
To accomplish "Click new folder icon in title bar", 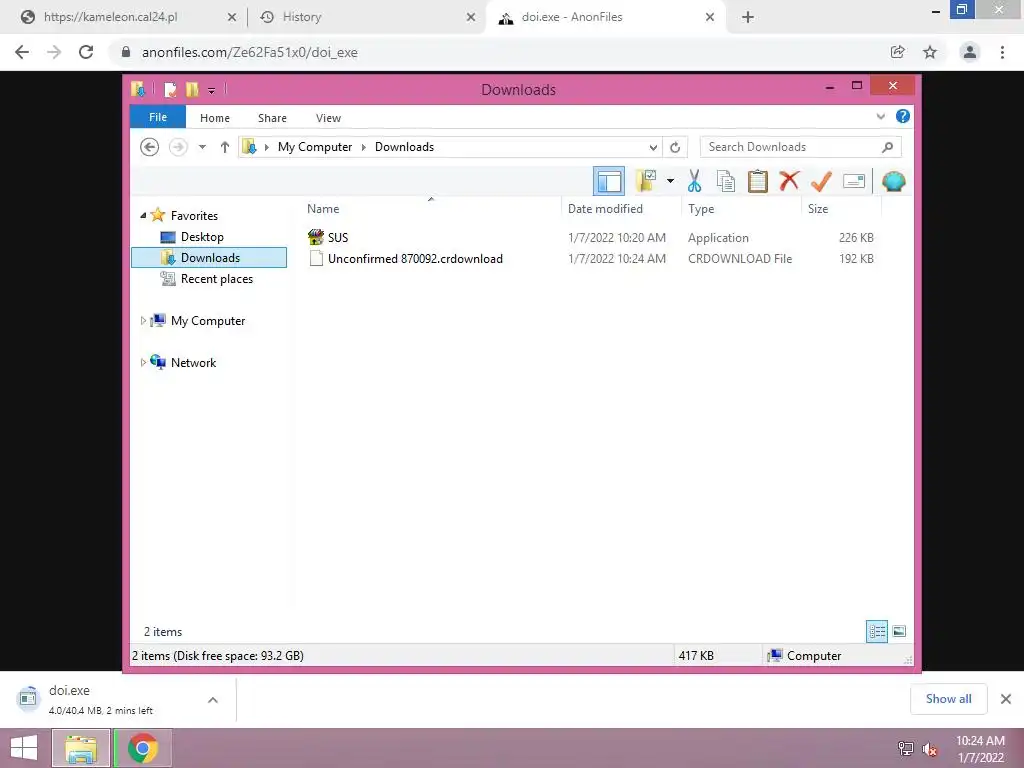I will (192, 89).
